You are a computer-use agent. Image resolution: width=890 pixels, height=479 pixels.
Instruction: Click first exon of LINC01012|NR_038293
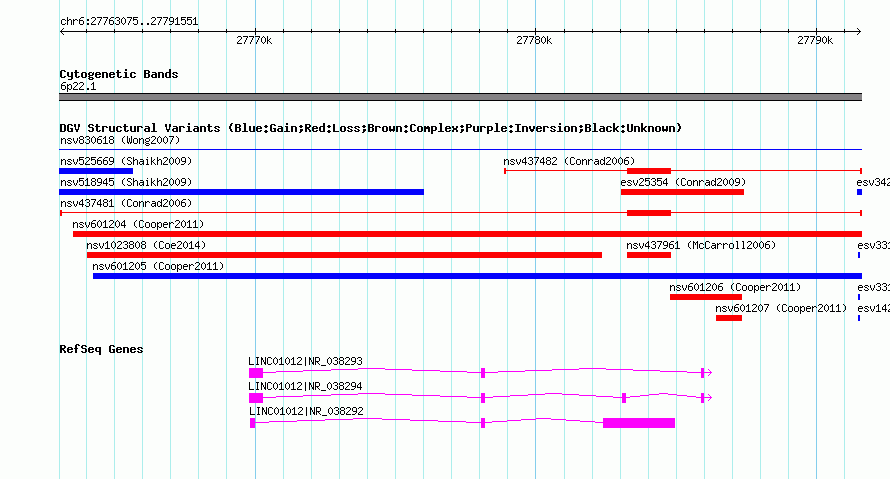pos(256,373)
